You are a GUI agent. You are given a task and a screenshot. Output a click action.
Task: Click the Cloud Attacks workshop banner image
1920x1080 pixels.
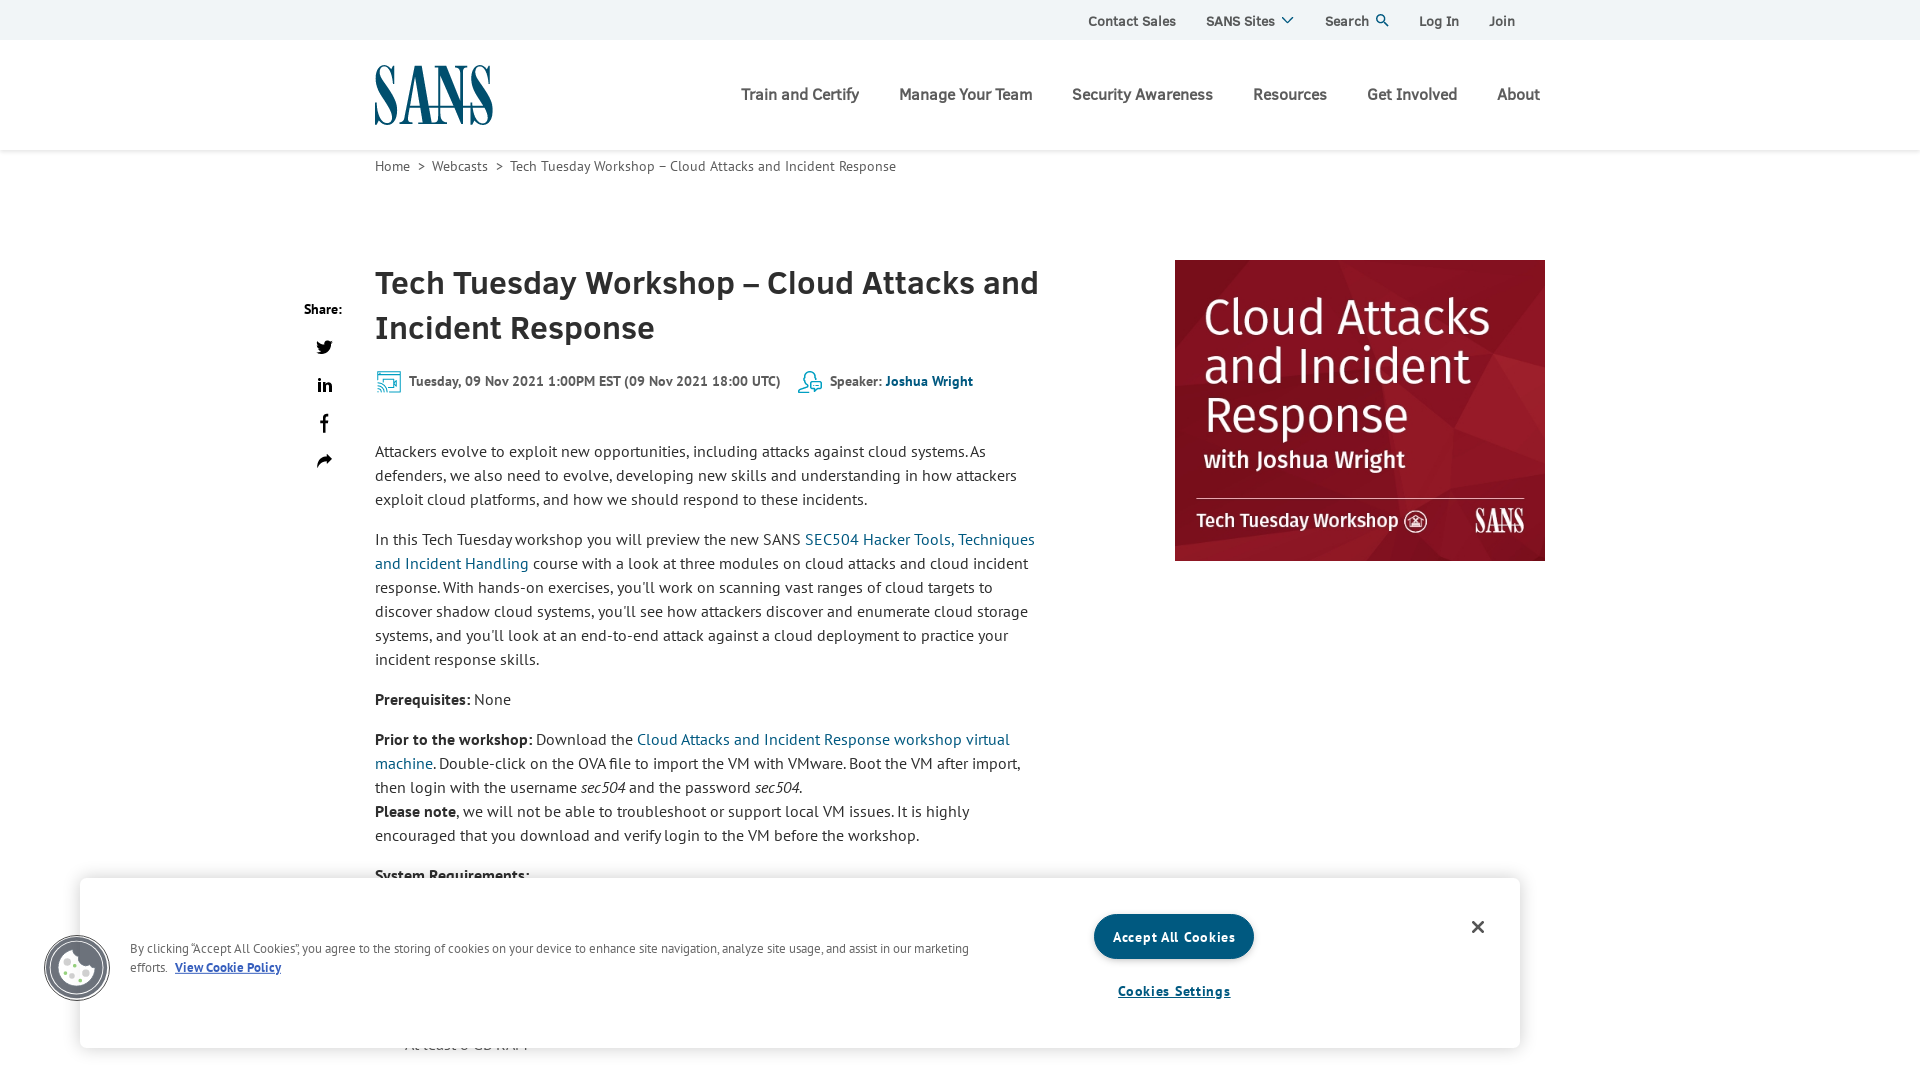(x=1360, y=410)
